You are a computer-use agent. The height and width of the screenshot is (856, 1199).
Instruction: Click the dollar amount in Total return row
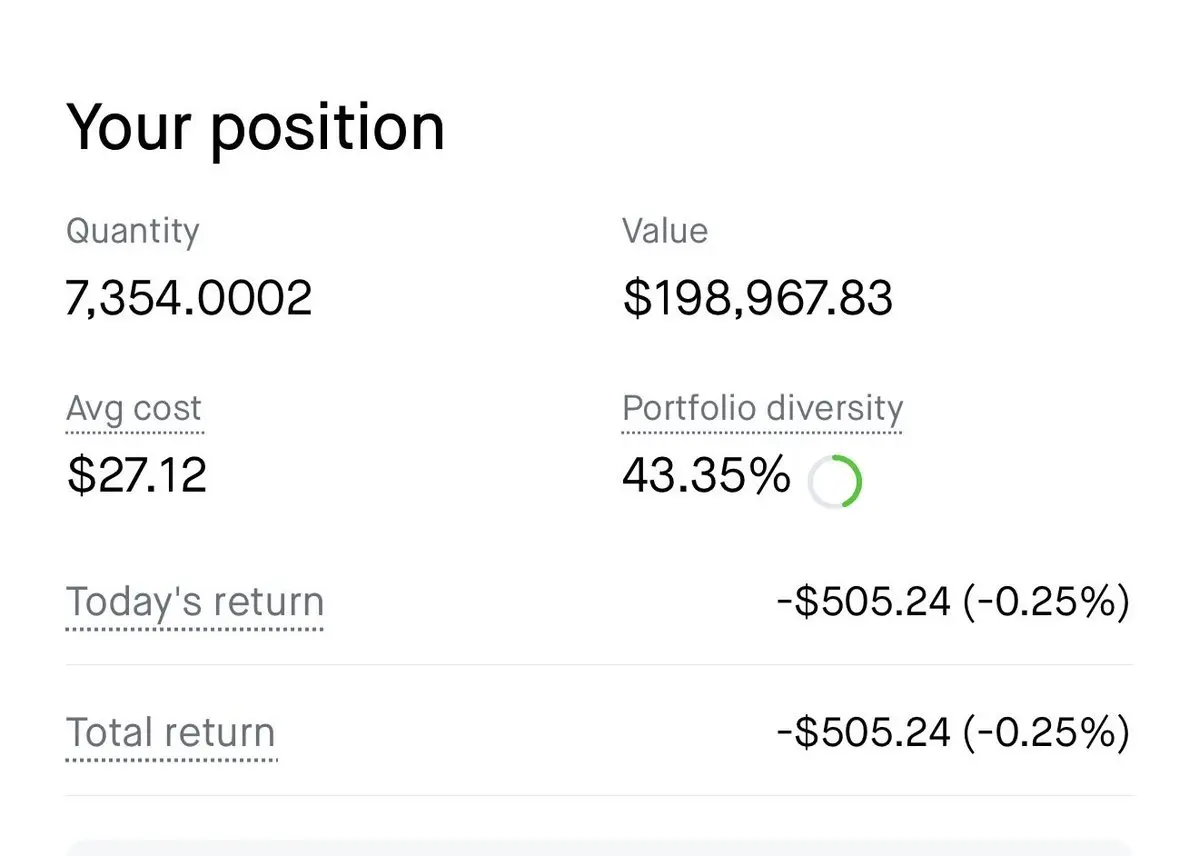click(863, 733)
